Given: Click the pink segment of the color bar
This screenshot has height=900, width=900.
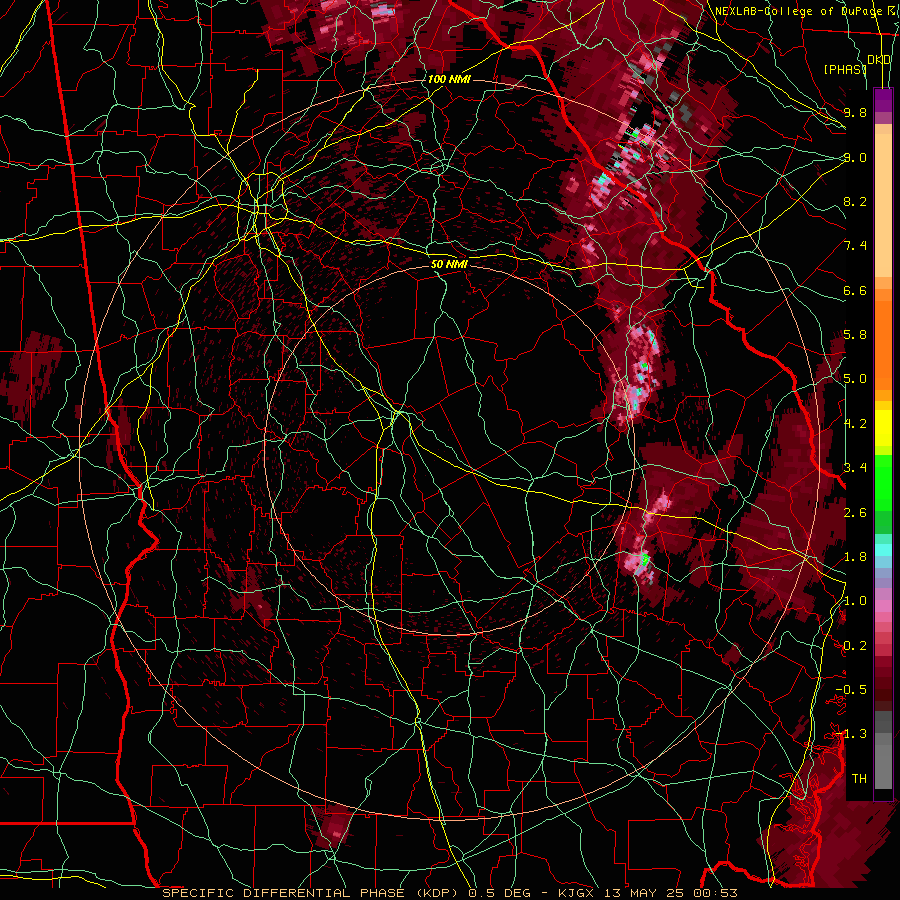Looking at the screenshot, I should [x=883, y=605].
